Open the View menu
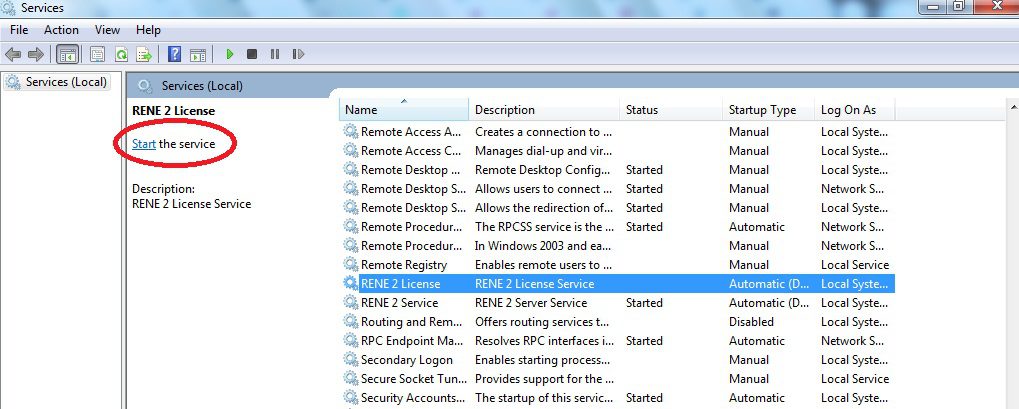This screenshot has height=409, width=1019. pos(107,30)
